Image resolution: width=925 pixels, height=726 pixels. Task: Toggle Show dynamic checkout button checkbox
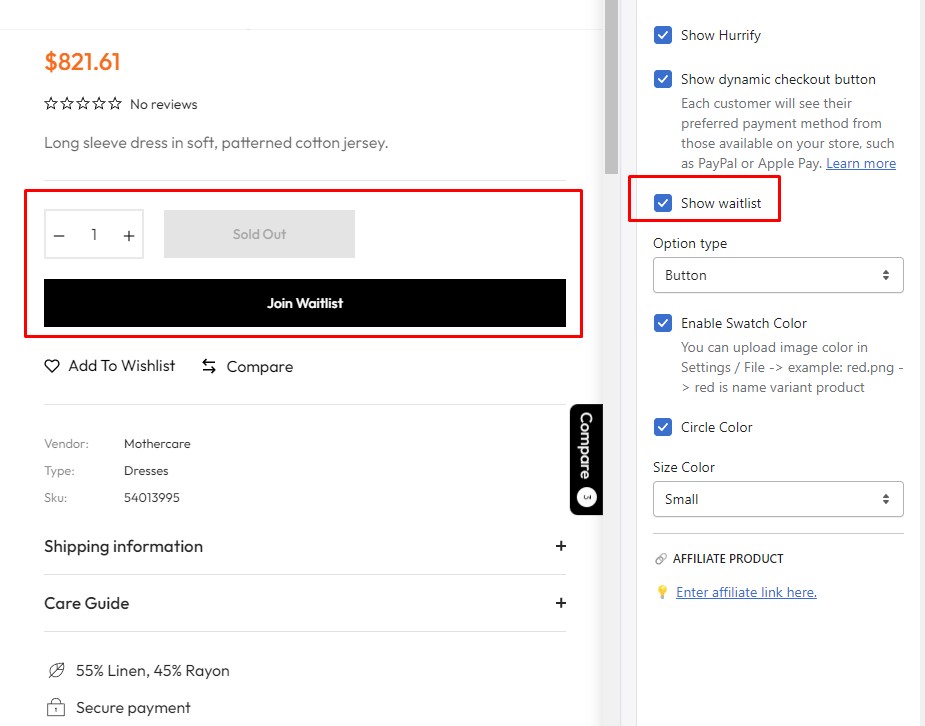coord(662,79)
